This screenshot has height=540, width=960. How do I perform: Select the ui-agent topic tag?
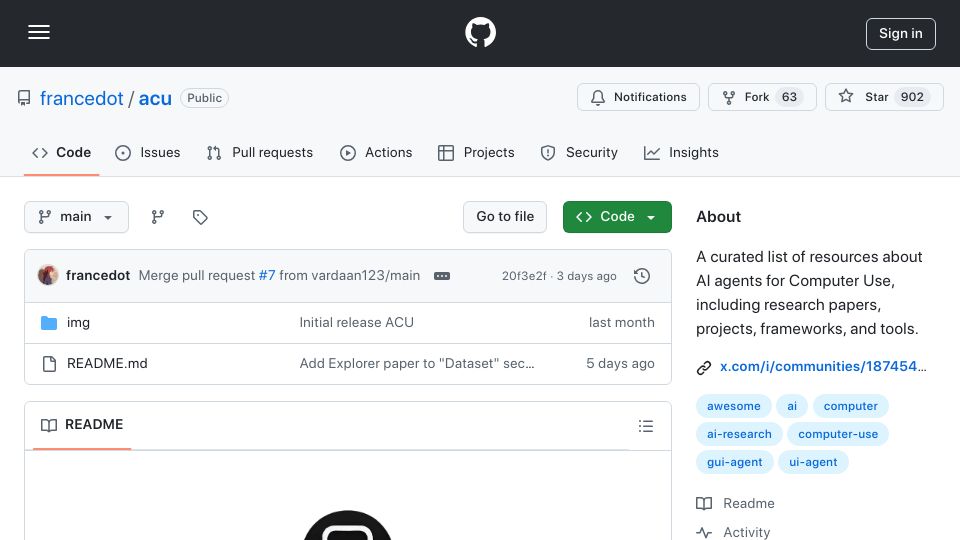[813, 462]
